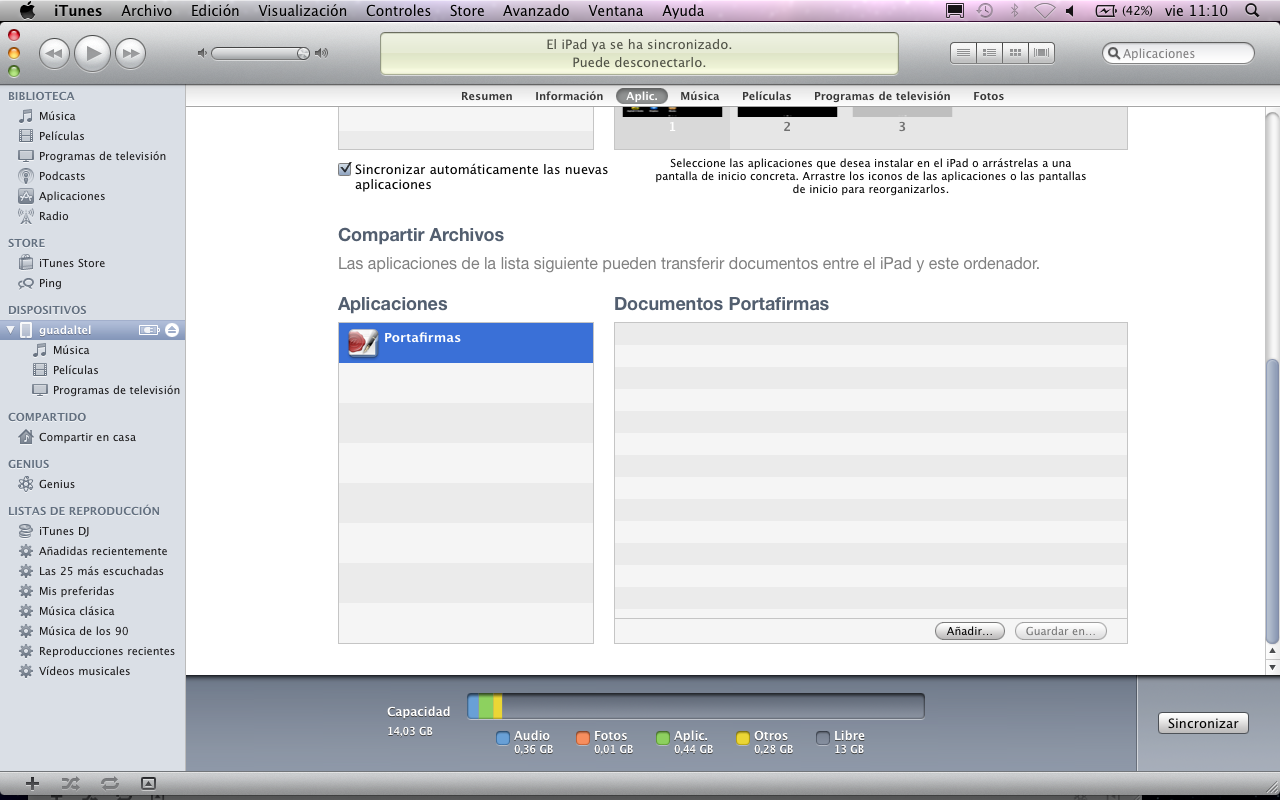
Task: Open Películas under guadaltel device
Action: [x=76, y=370]
